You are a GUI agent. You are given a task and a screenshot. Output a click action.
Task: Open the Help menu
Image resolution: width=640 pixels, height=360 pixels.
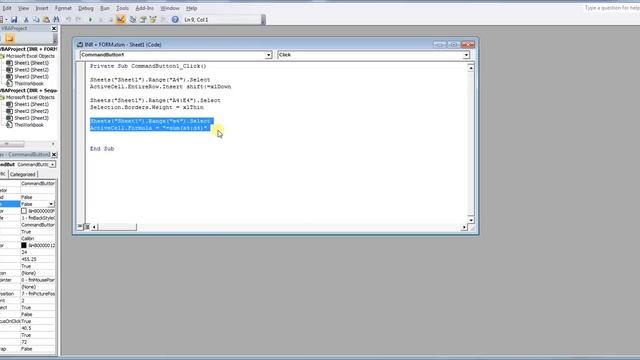191,8
